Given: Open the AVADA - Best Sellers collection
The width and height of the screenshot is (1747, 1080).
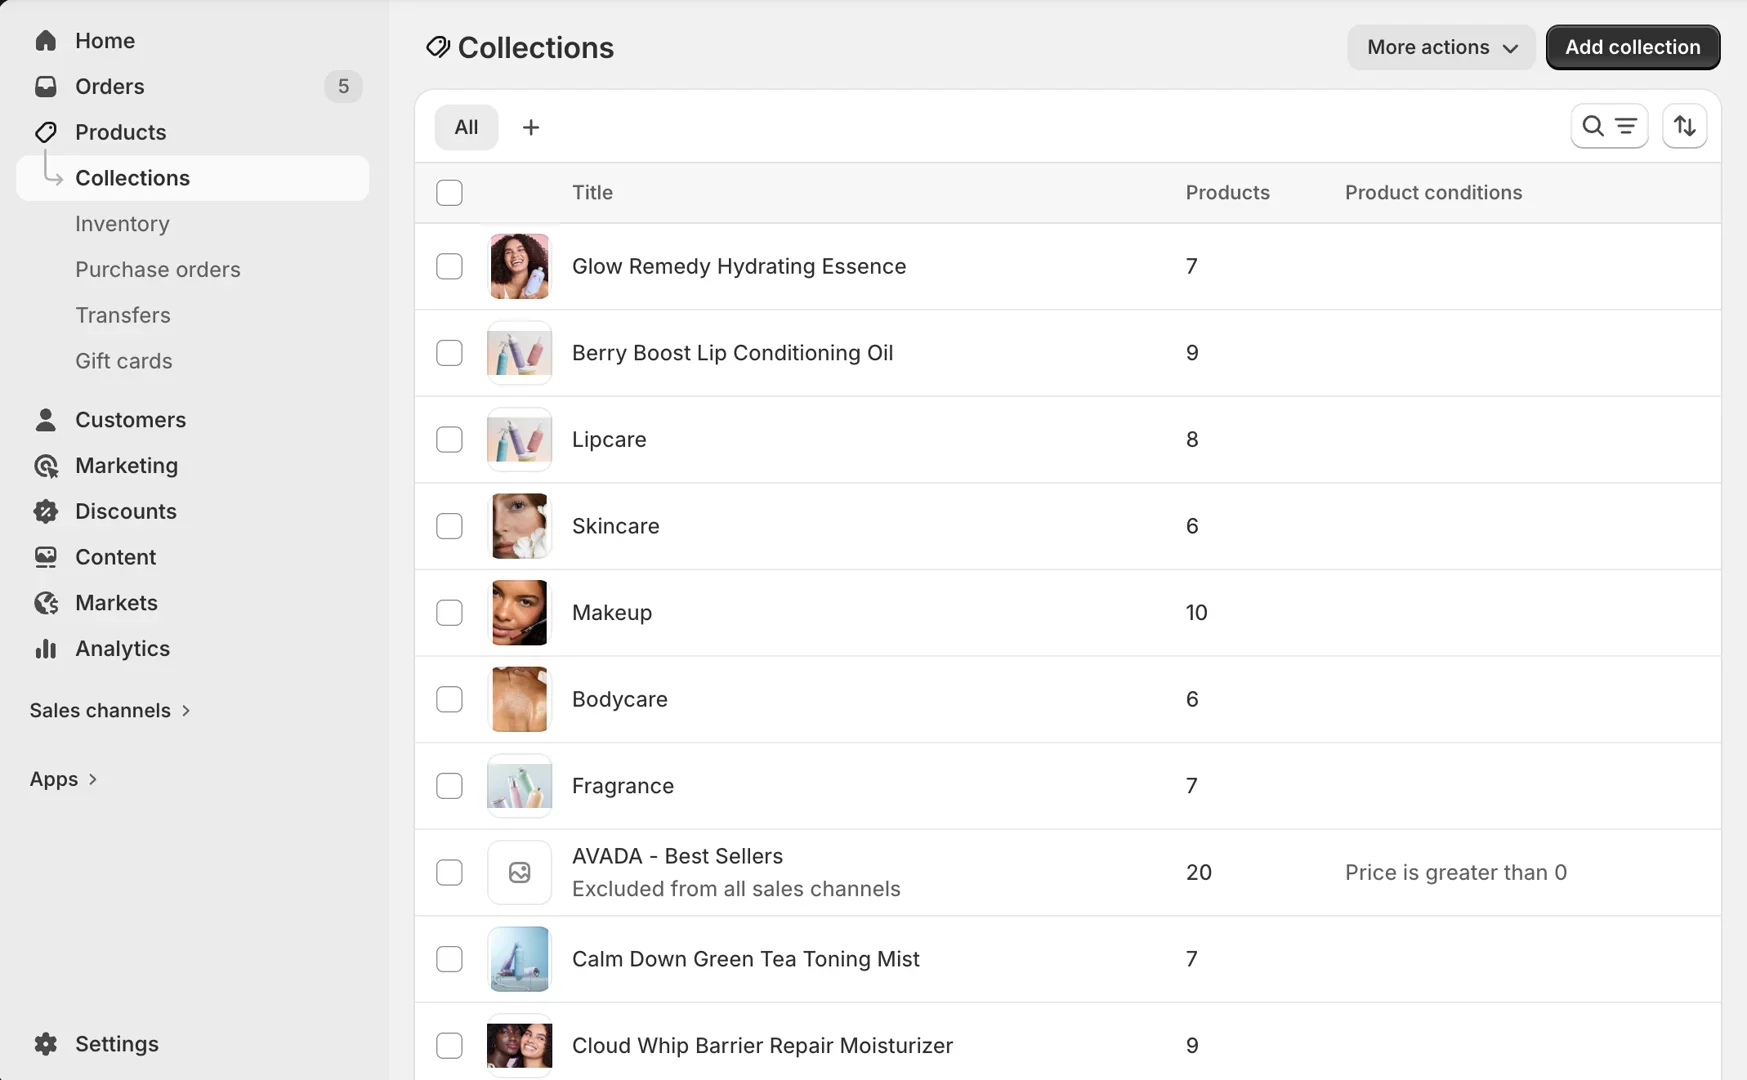Looking at the screenshot, I should tap(677, 857).
